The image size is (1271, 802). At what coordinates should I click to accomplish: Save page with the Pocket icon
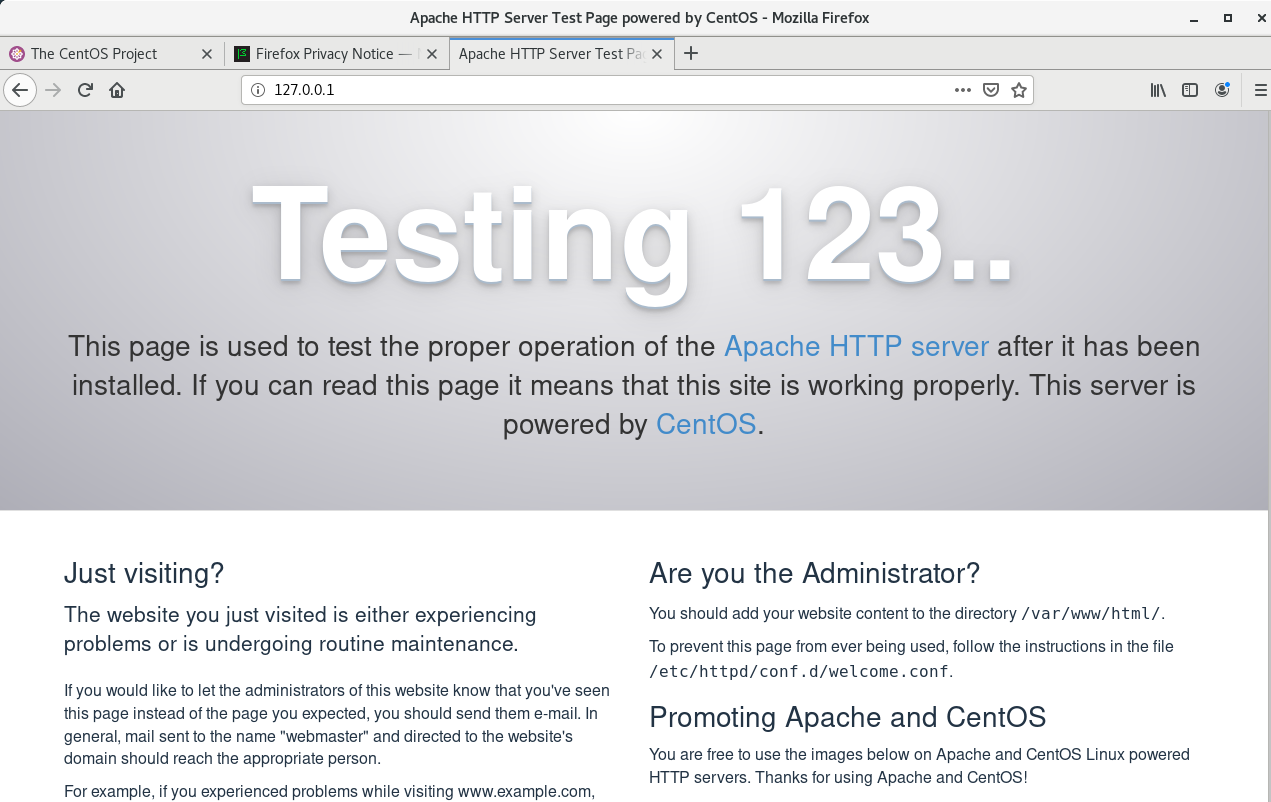pos(991,90)
